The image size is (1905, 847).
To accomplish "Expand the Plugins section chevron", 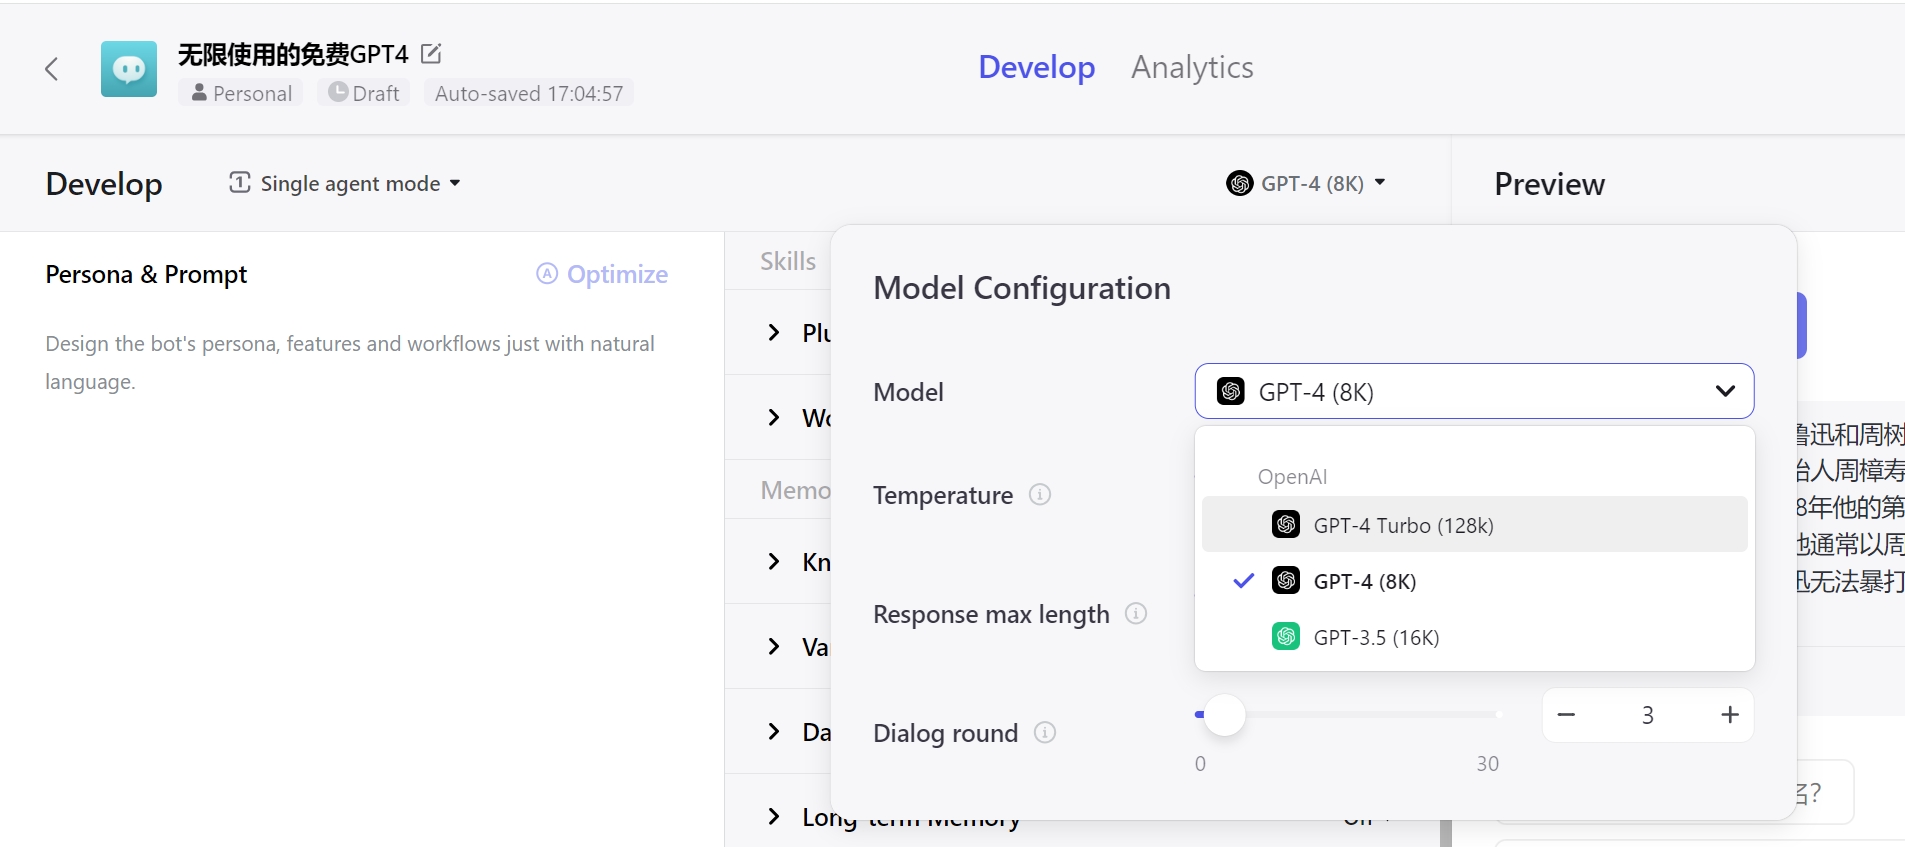I will pyautogui.click(x=773, y=332).
